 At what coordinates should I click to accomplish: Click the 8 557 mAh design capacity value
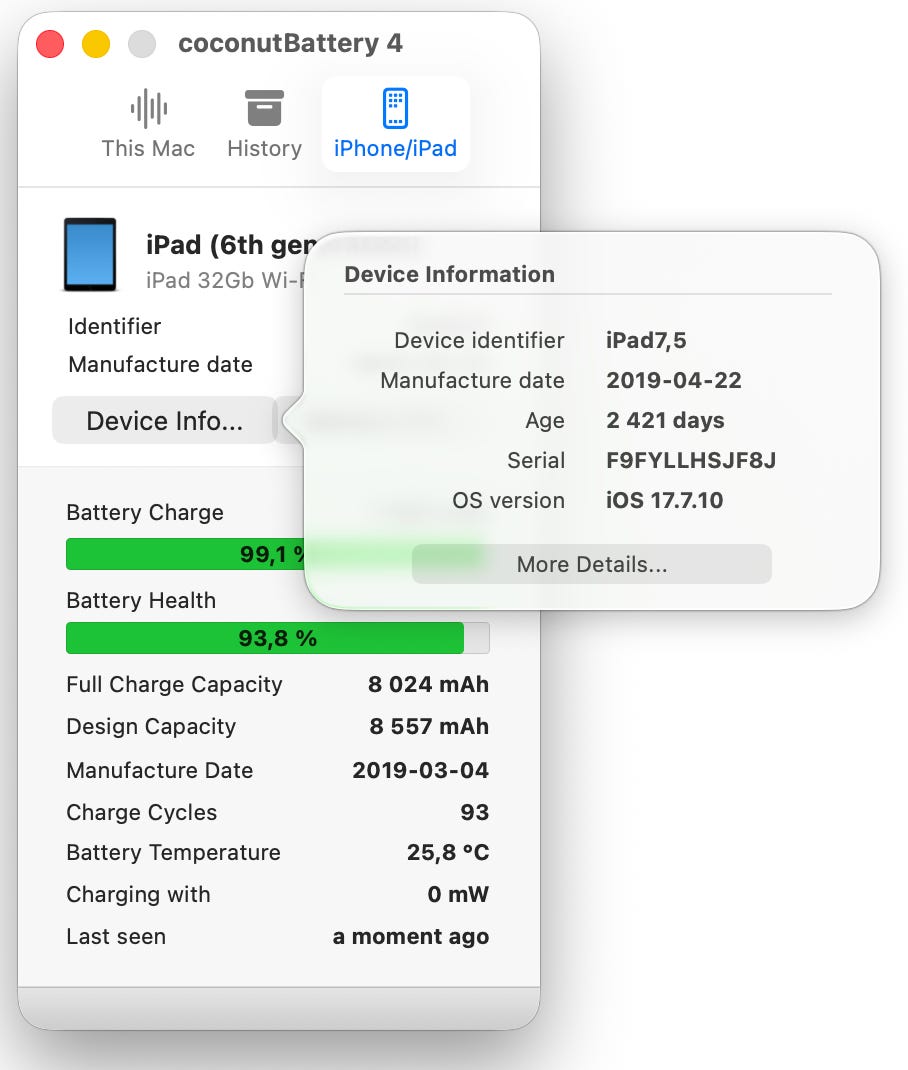pos(429,726)
